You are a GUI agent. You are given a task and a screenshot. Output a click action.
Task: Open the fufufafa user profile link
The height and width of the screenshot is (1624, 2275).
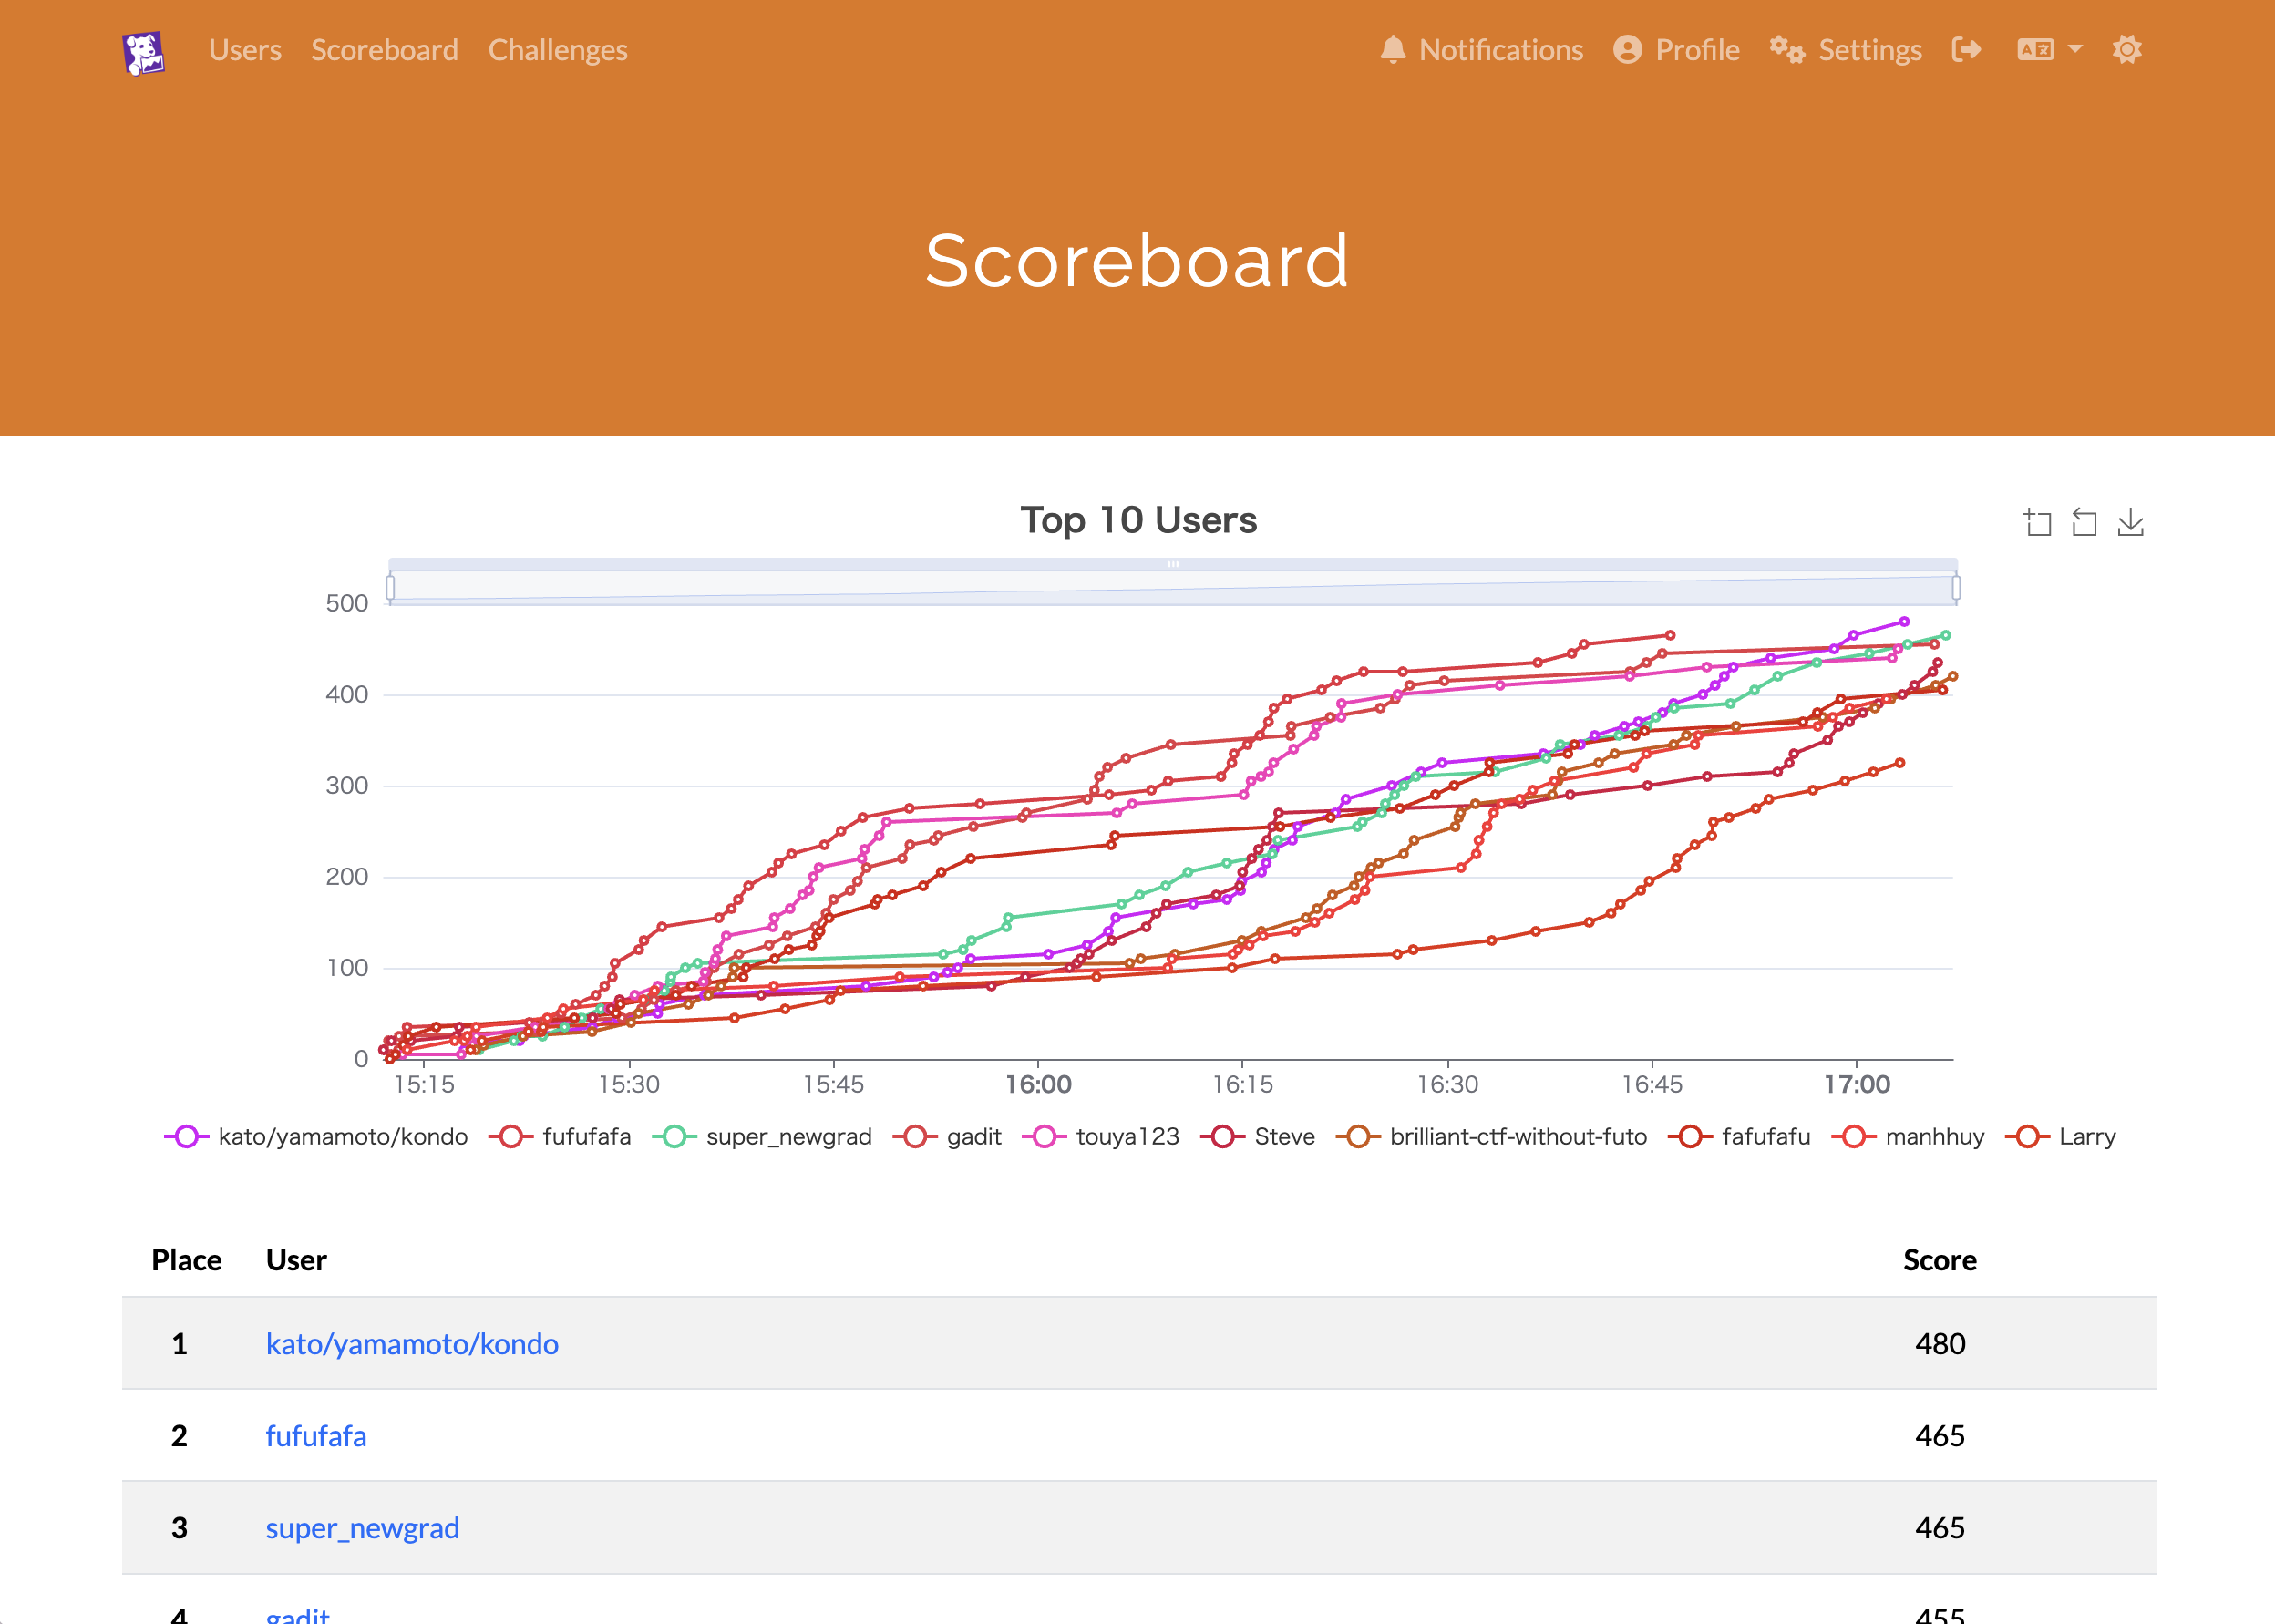point(316,1436)
